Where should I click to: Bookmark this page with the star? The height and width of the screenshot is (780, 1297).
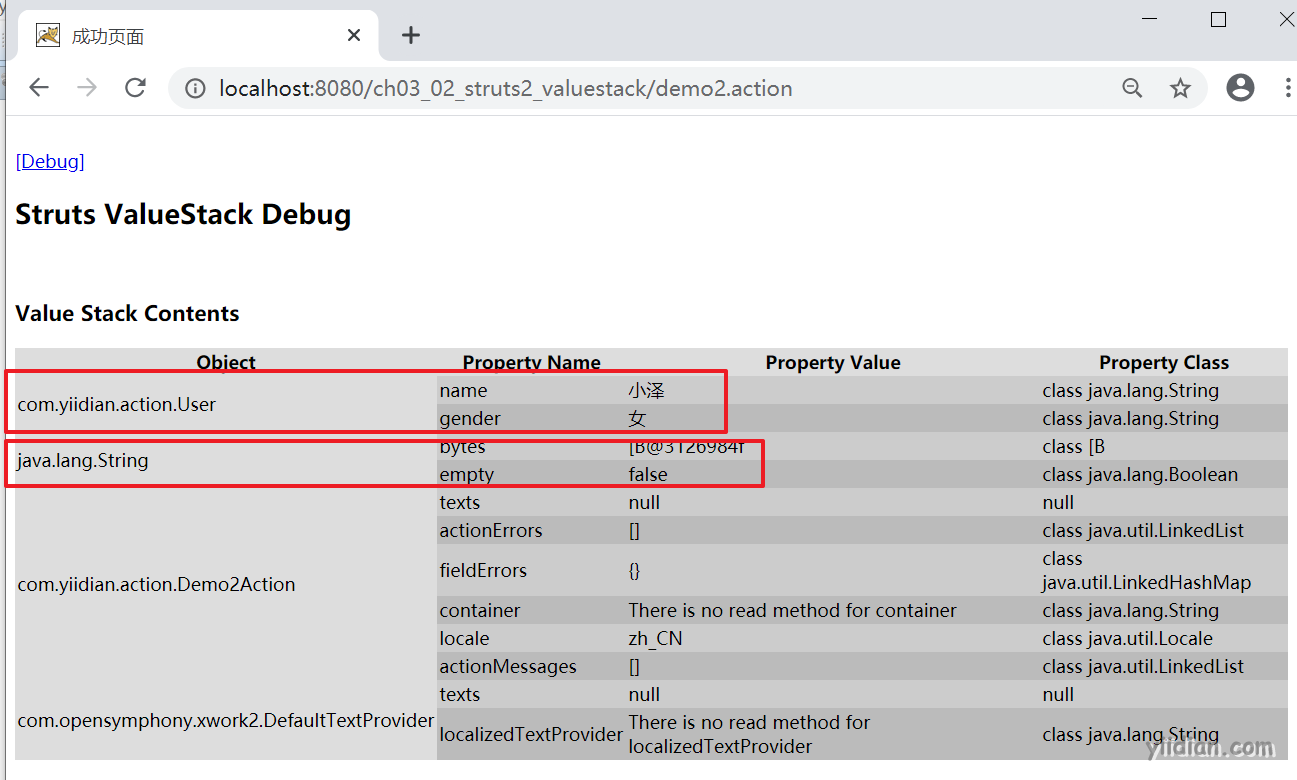(x=1181, y=88)
